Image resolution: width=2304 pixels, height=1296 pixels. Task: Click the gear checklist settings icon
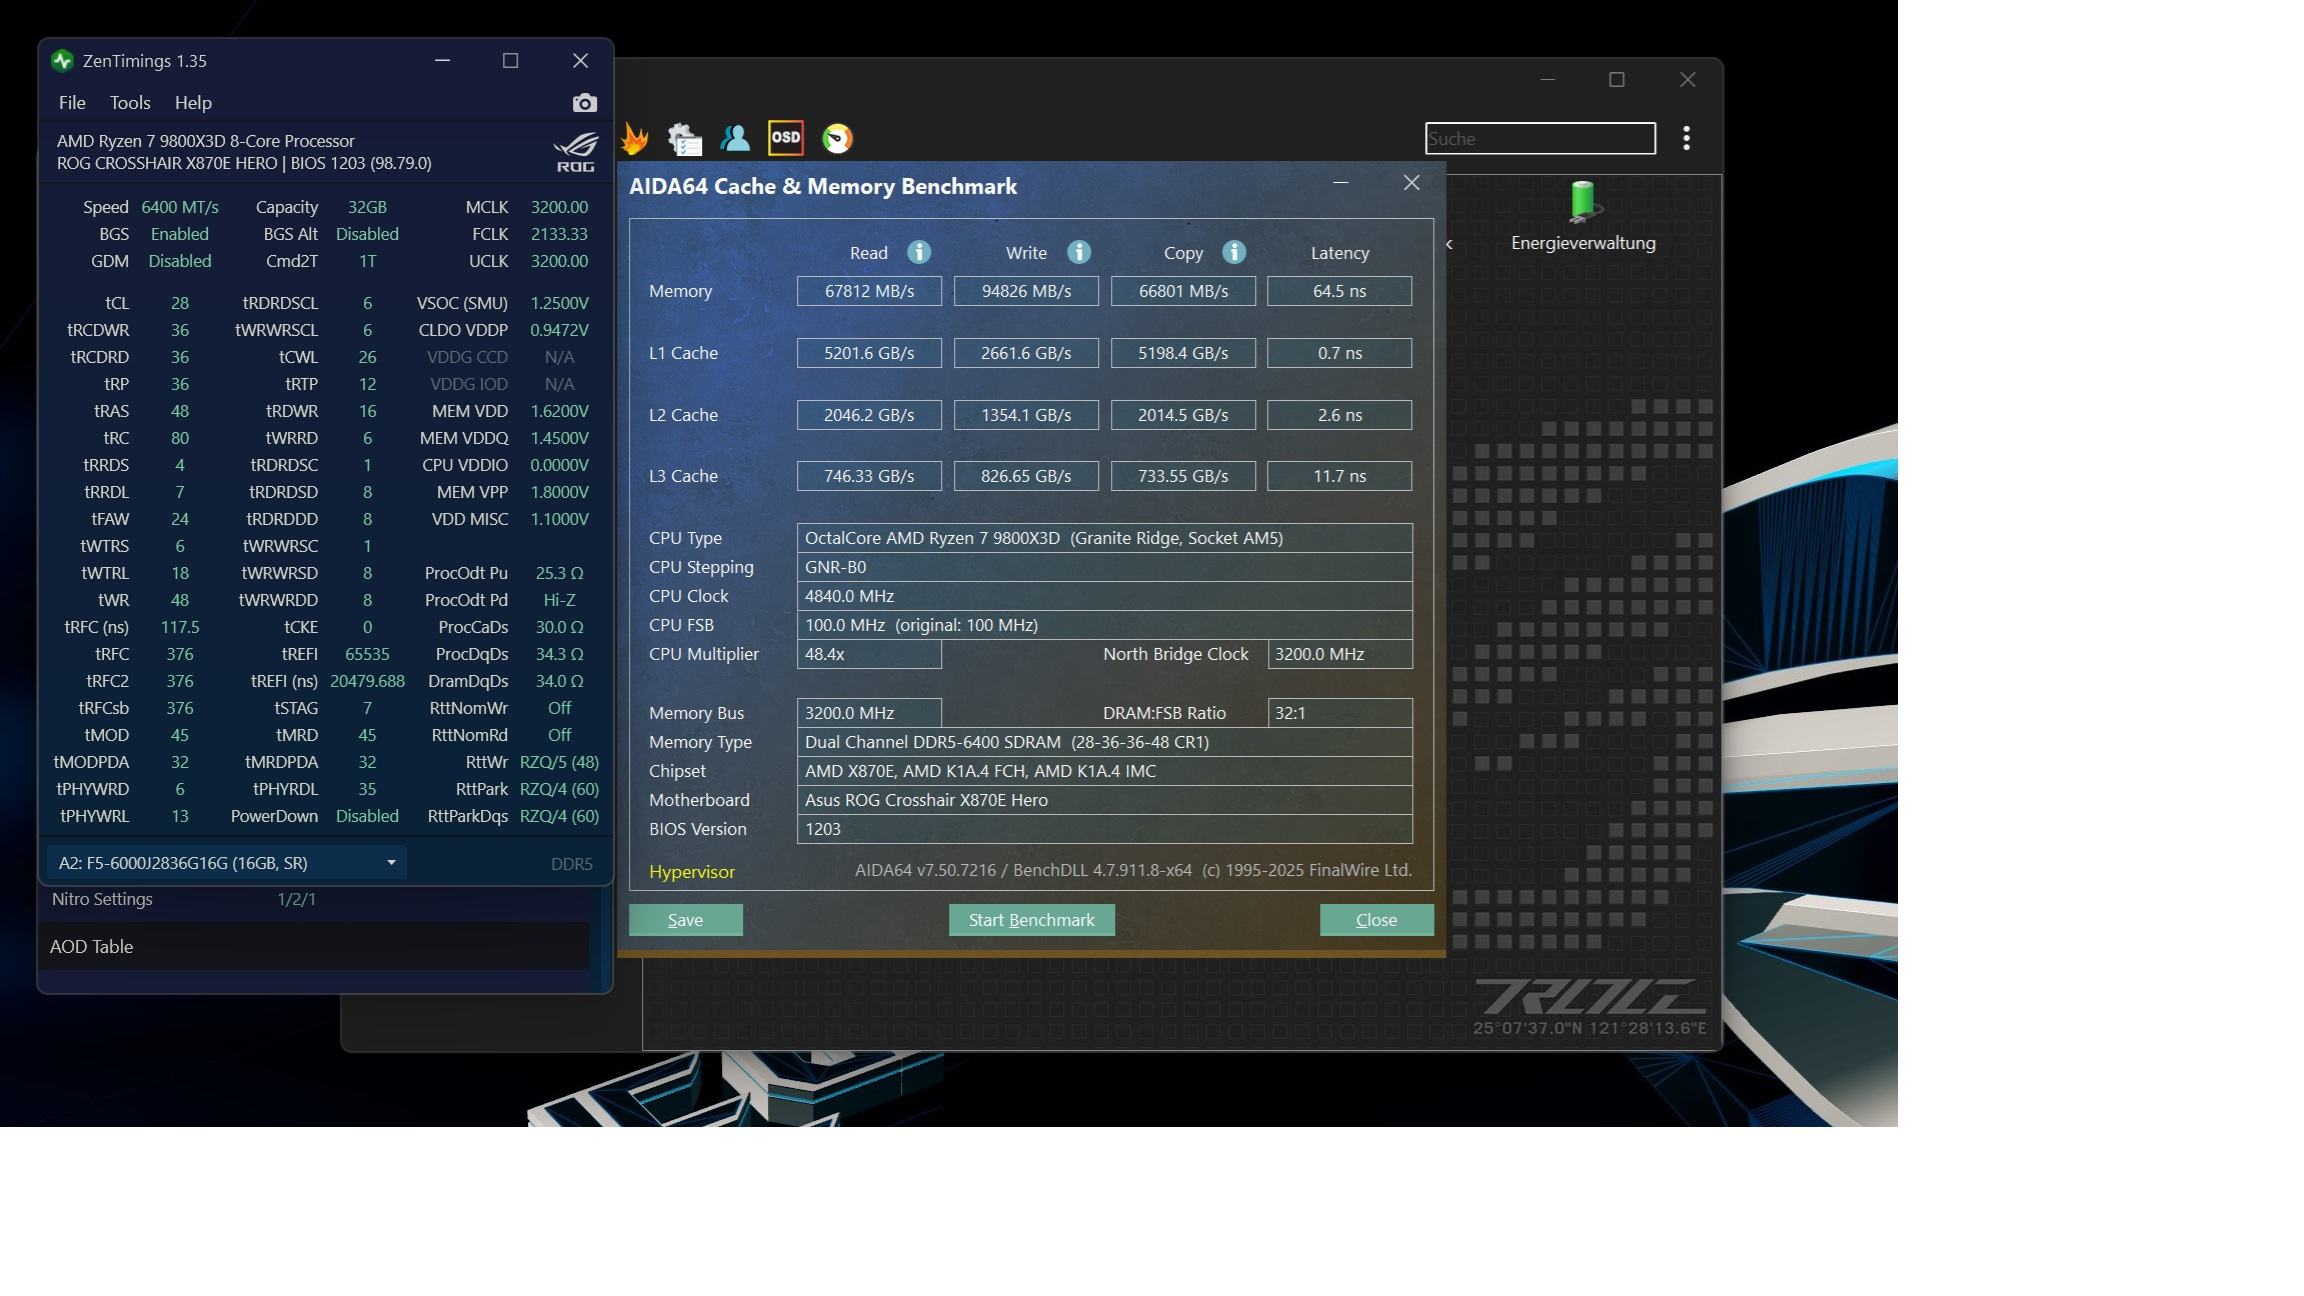coord(685,139)
